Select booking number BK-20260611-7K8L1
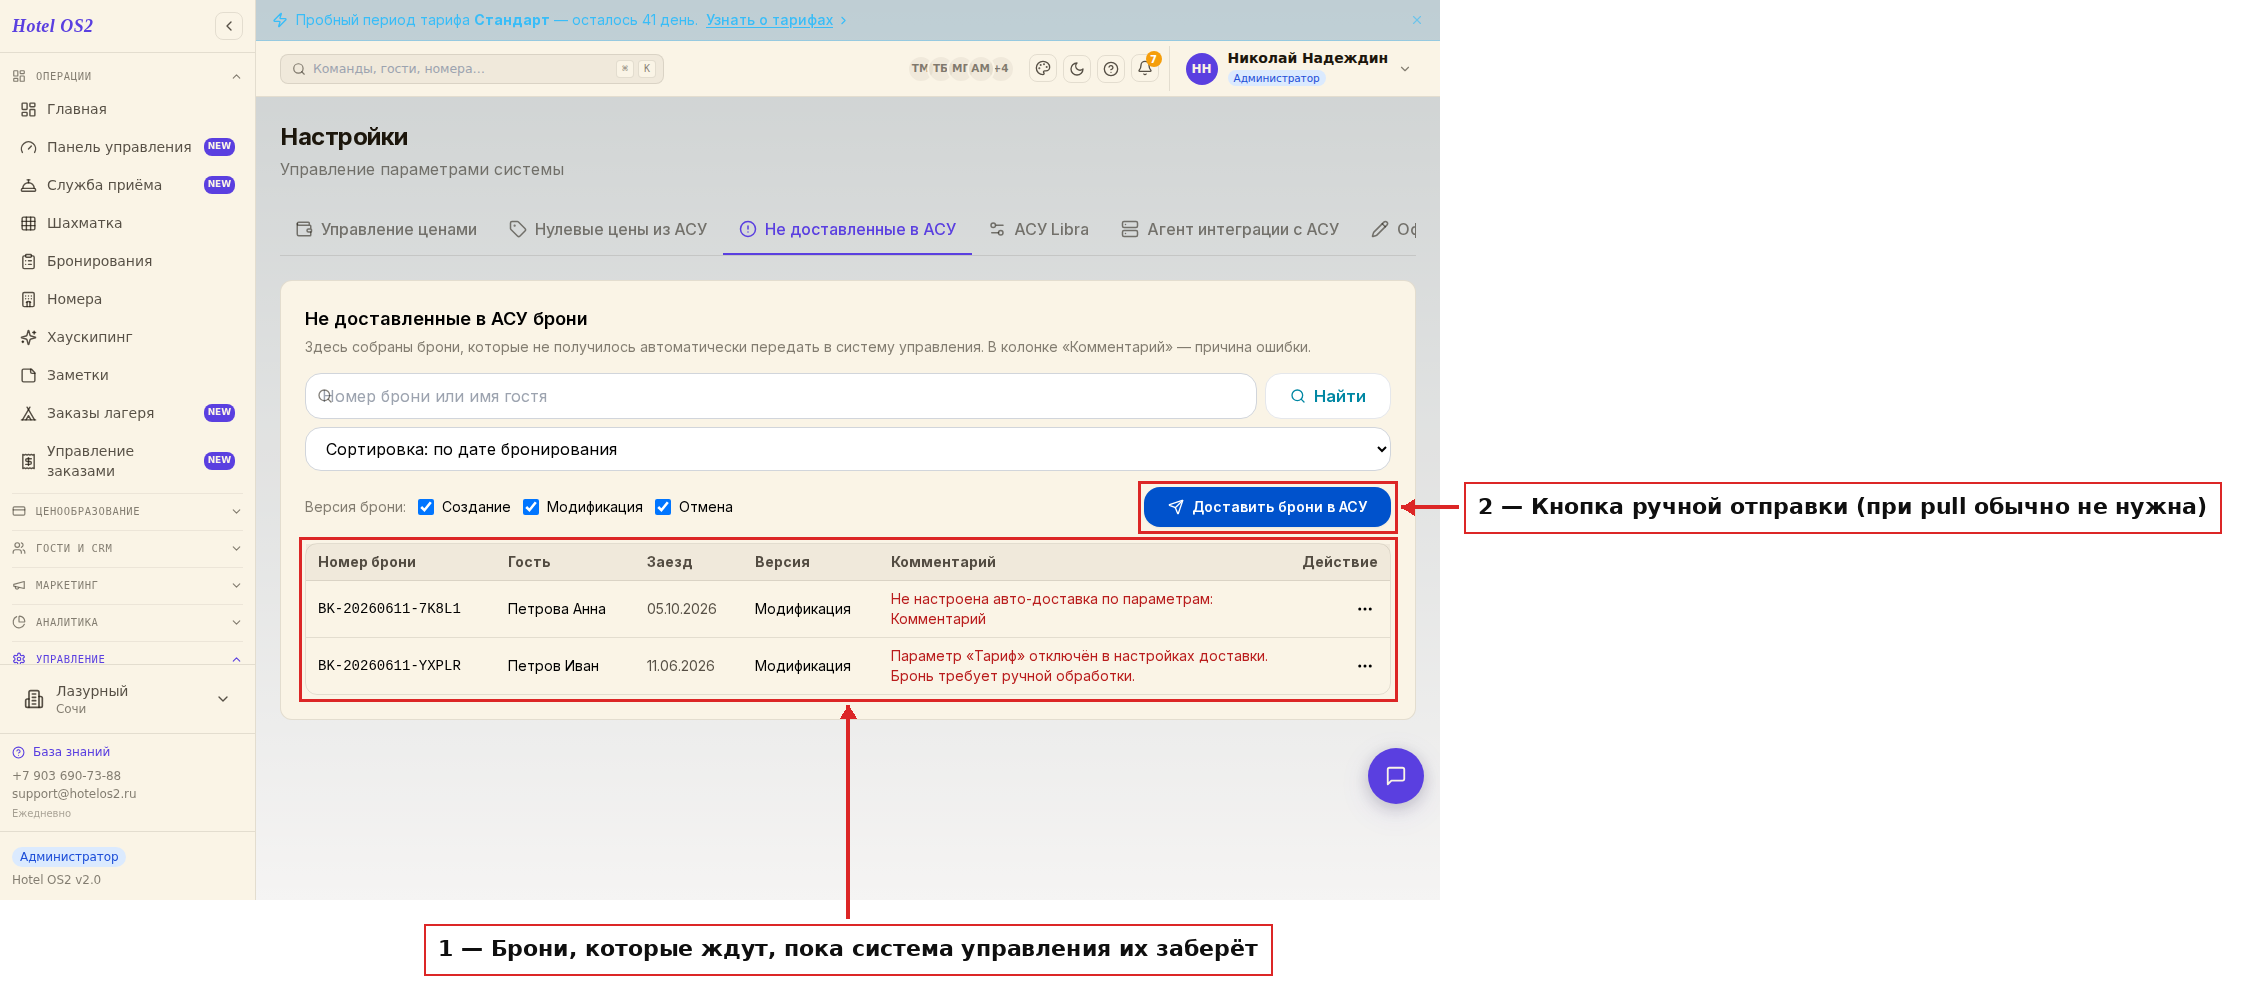 [389, 609]
